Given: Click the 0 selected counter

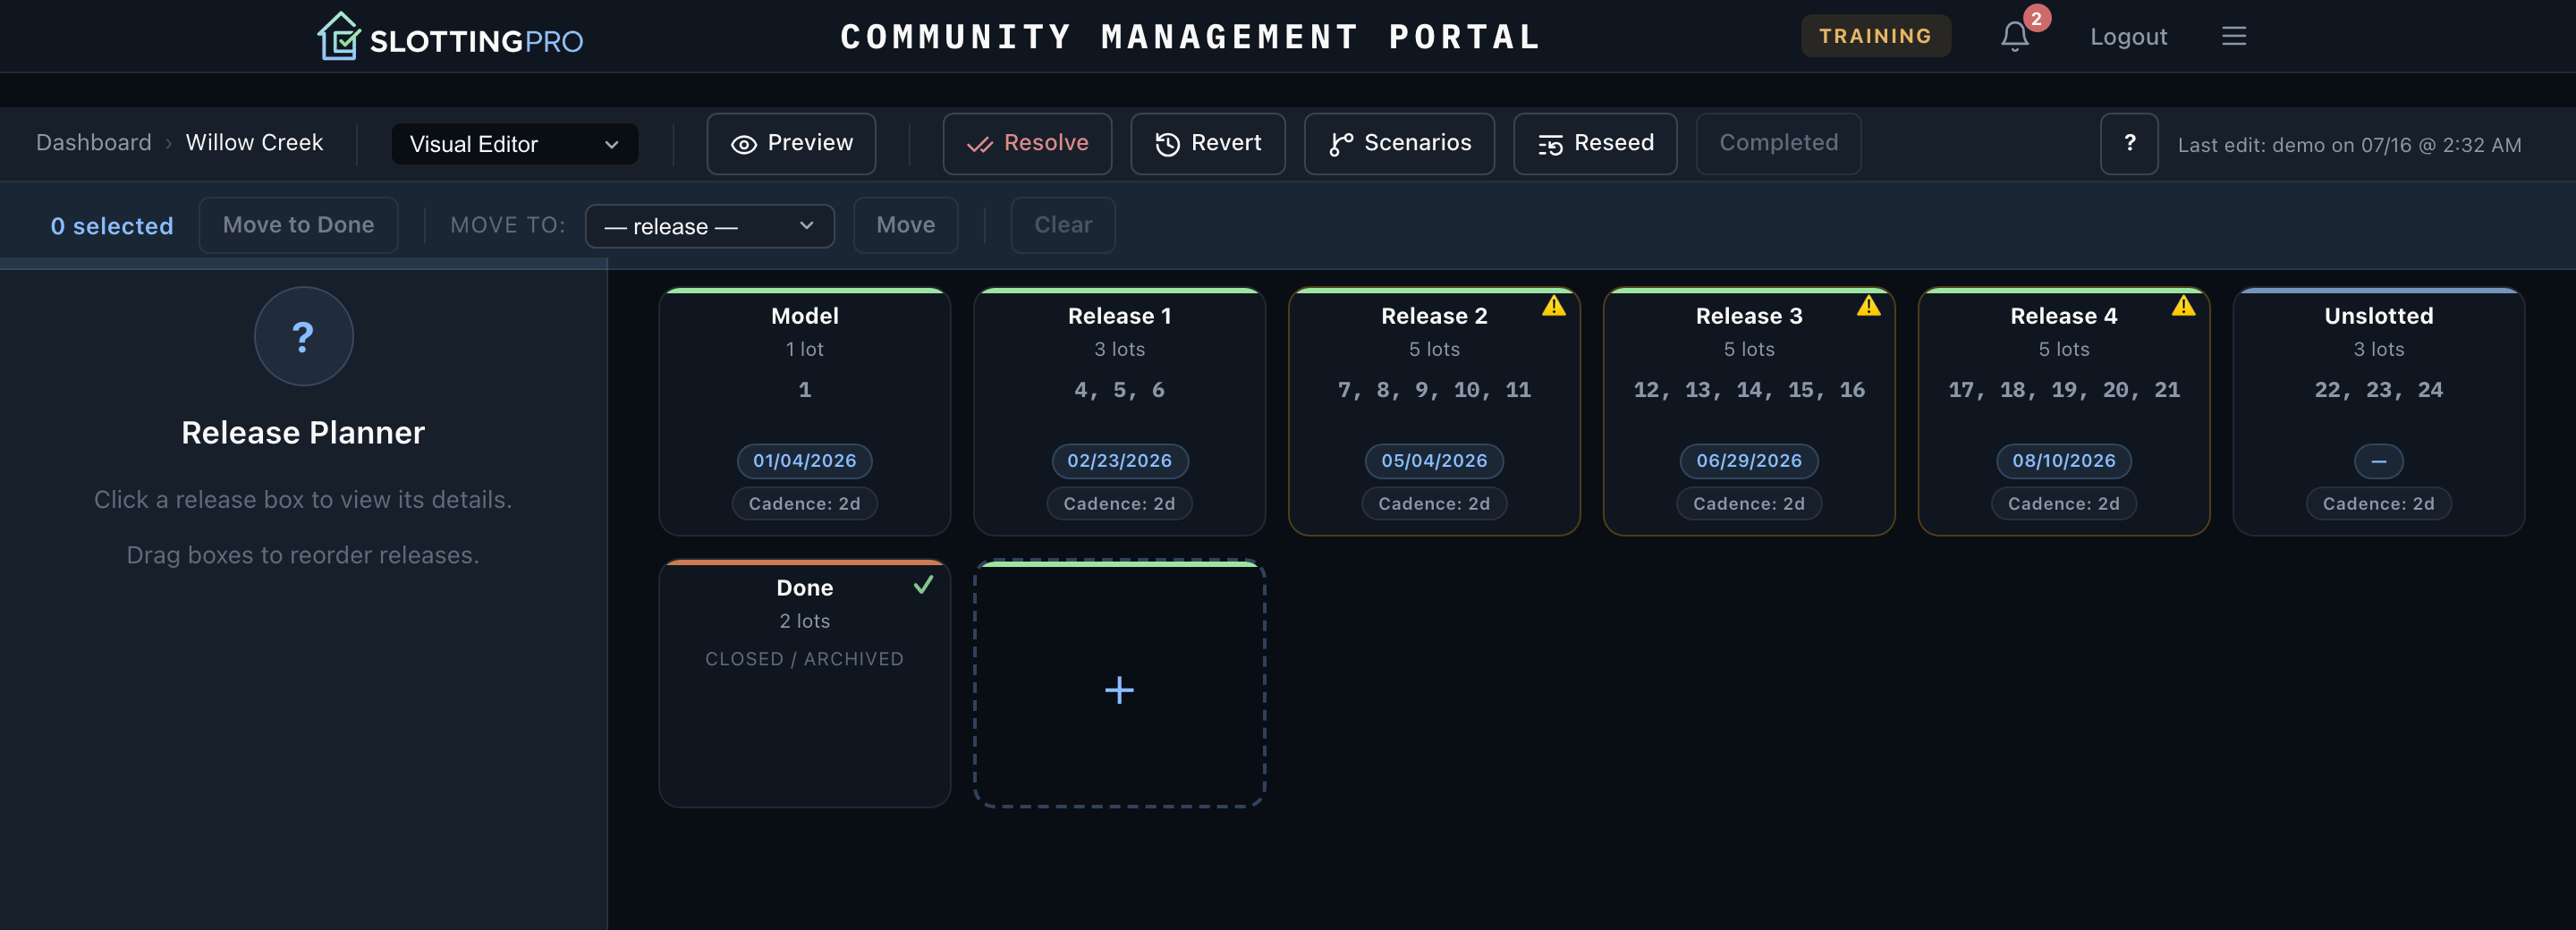Looking at the screenshot, I should pos(112,226).
